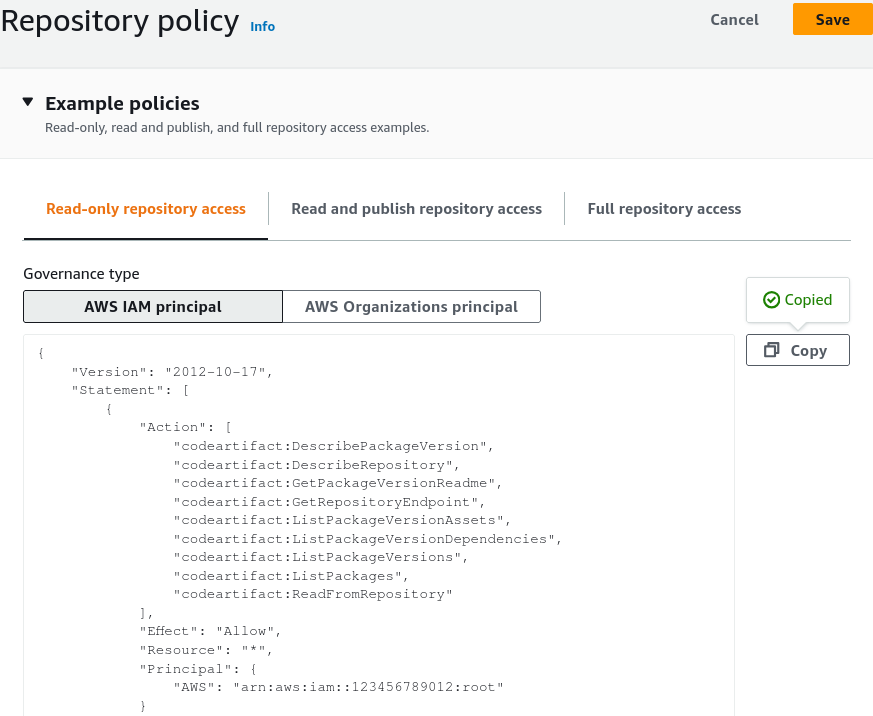The image size is (873, 716).
Task: Click the "Effect": "Allow" line
Action: click(210, 631)
